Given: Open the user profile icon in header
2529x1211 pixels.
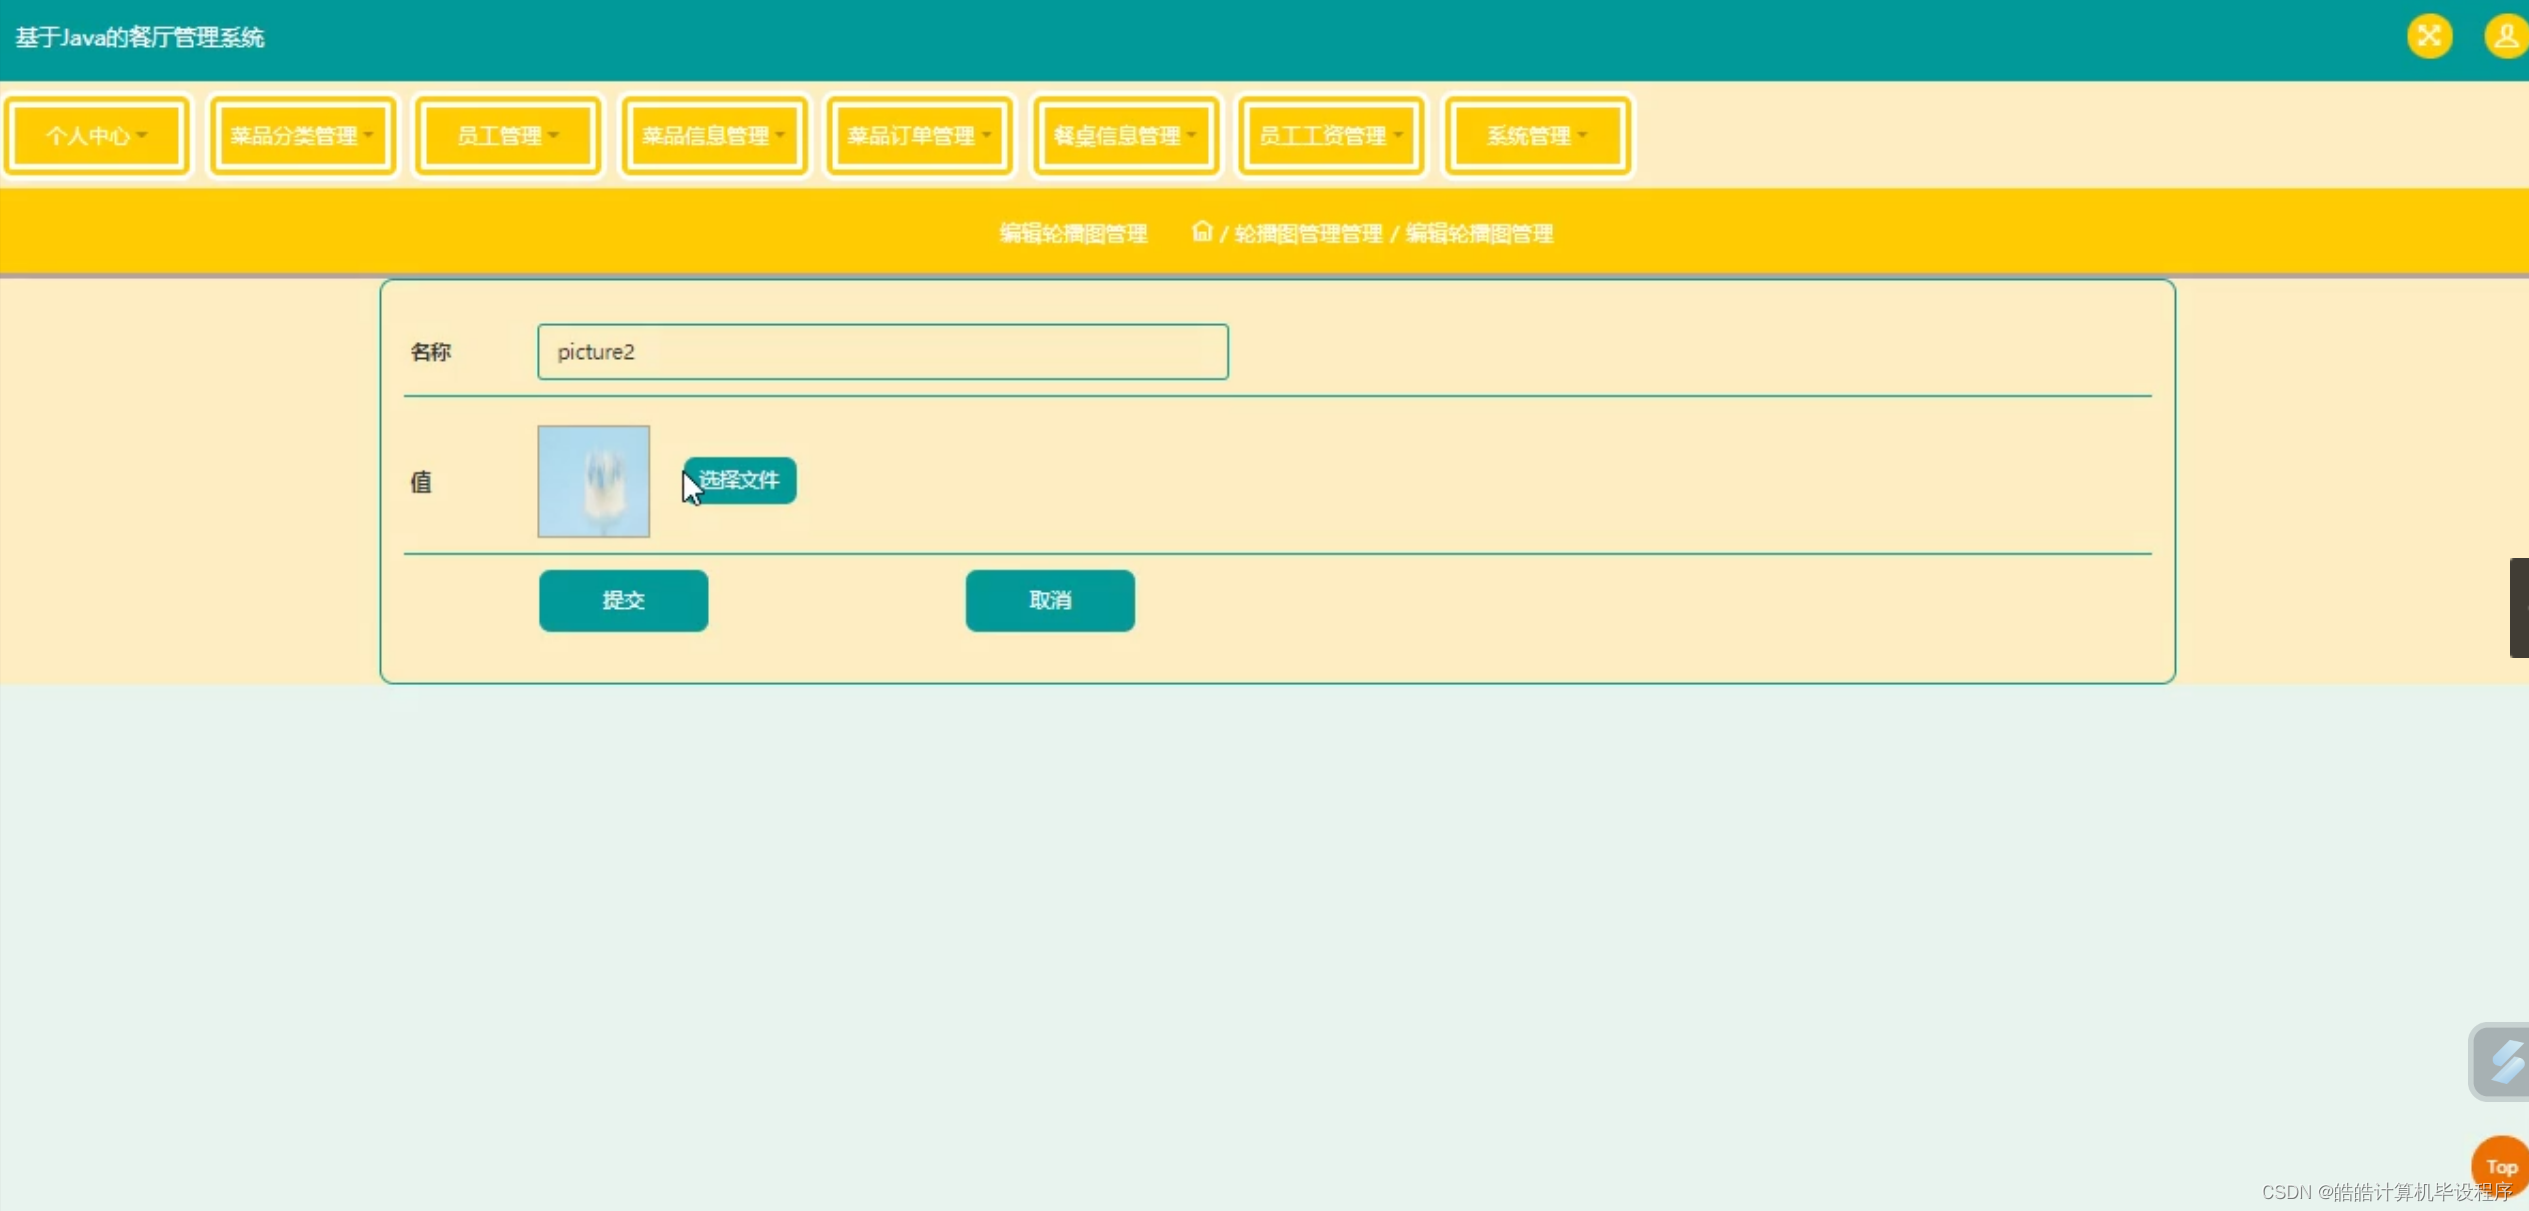Looking at the screenshot, I should (x=2505, y=37).
